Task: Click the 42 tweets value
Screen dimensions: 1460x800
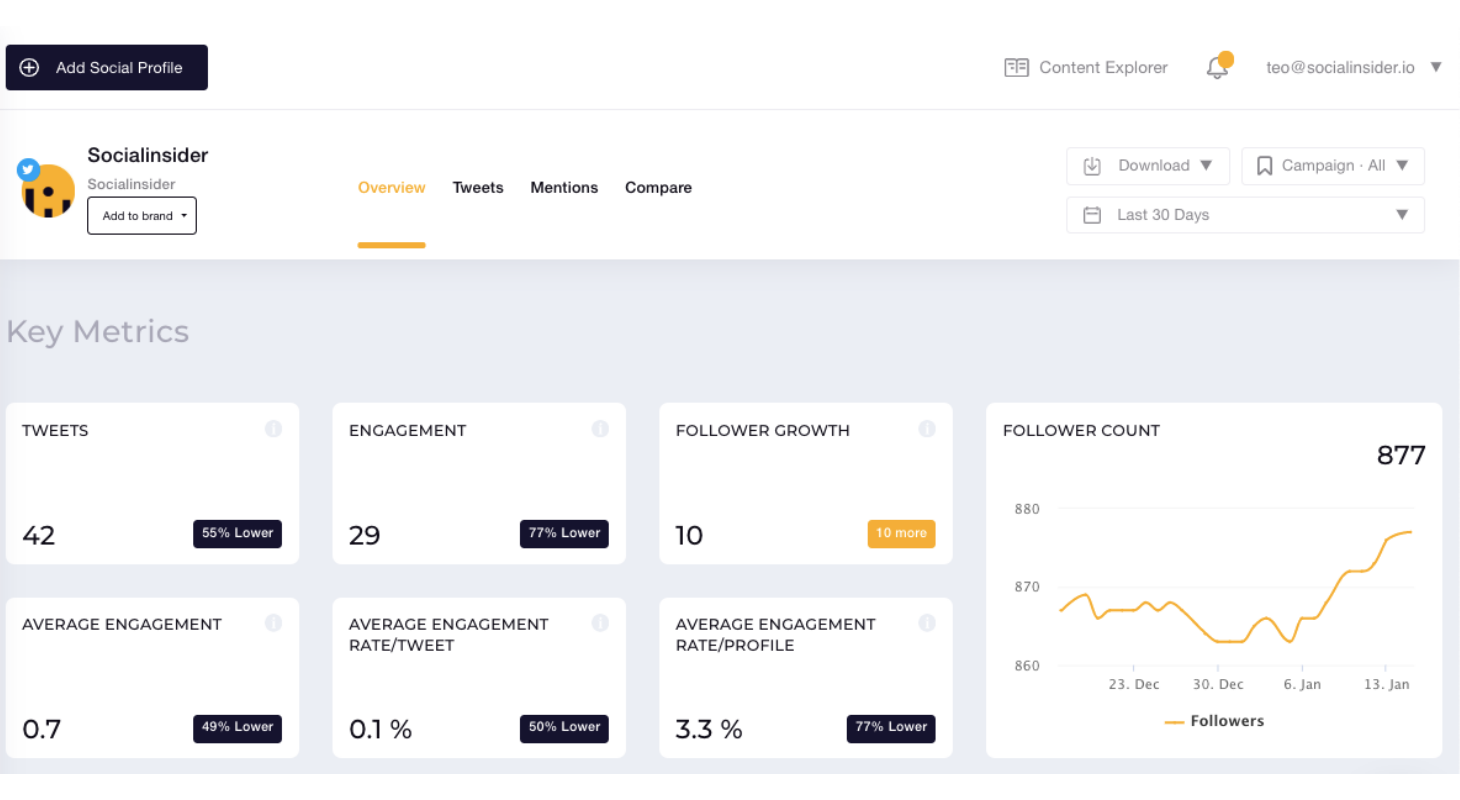Action: coord(39,536)
